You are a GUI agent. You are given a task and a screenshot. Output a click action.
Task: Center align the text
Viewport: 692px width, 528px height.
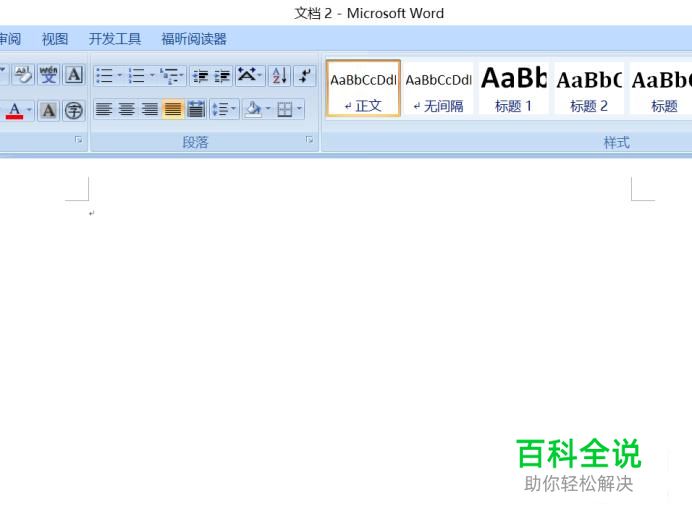click(x=127, y=109)
